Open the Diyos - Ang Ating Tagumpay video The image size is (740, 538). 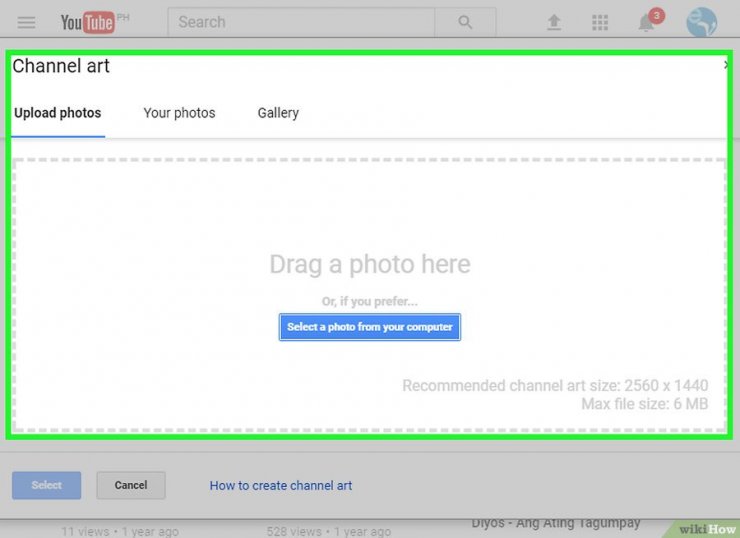click(x=556, y=523)
